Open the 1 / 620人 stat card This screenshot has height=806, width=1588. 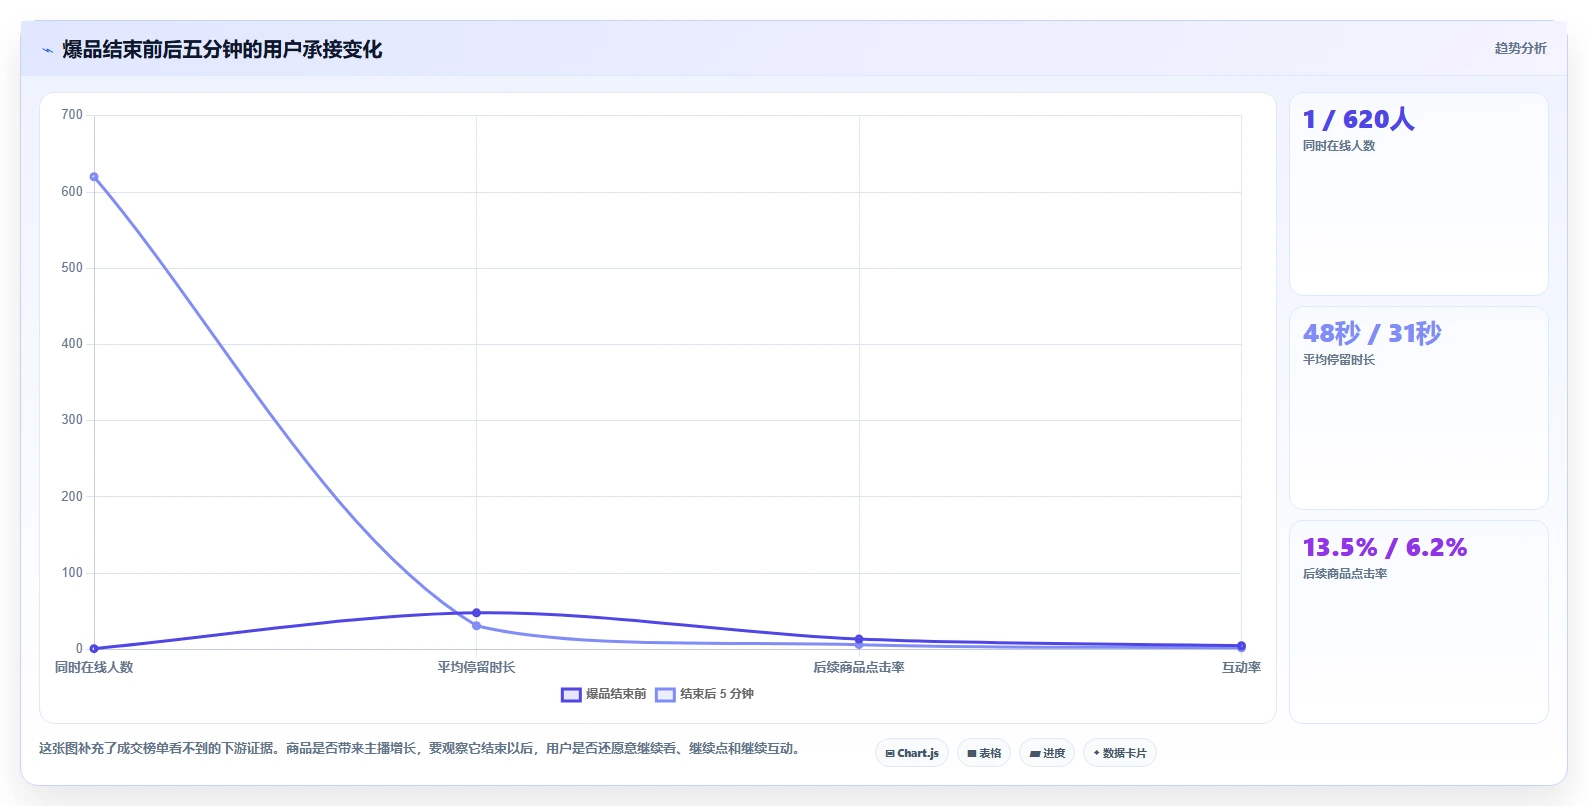1419,194
